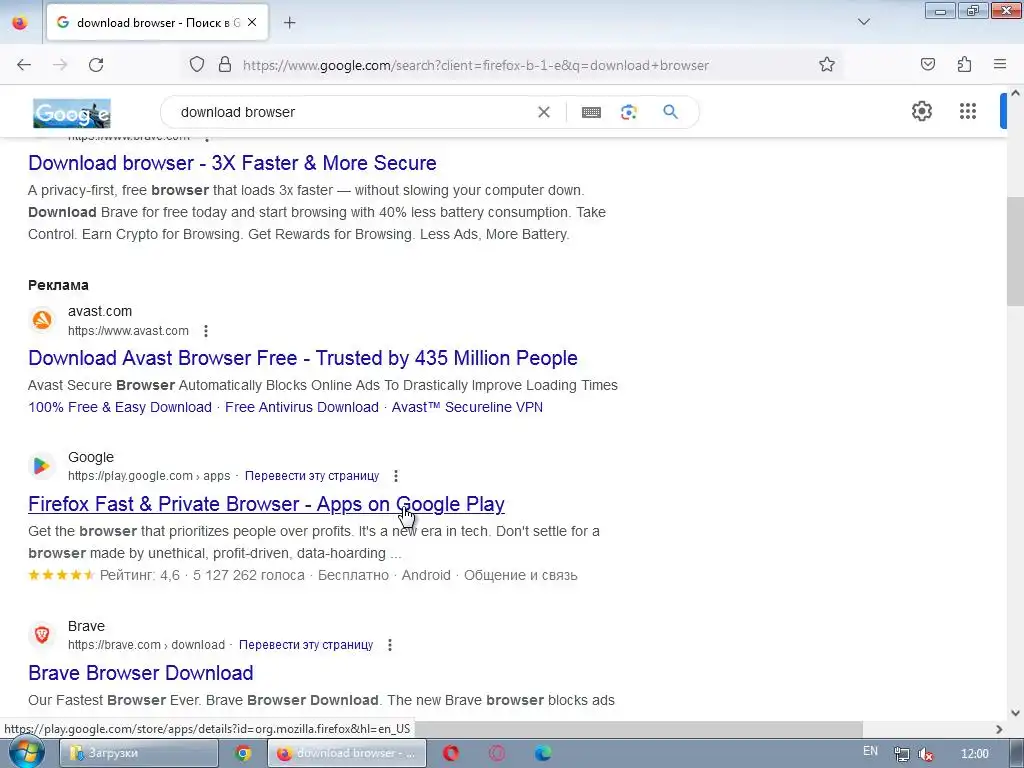Switch to the 'Загрузки' Explorer taskbar window

(x=138, y=753)
